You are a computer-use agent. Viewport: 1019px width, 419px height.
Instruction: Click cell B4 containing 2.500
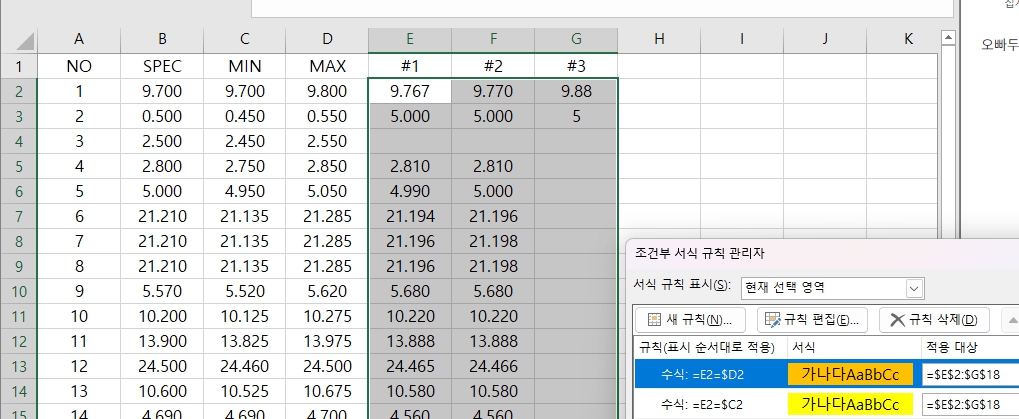pyautogui.click(x=162, y=142)
